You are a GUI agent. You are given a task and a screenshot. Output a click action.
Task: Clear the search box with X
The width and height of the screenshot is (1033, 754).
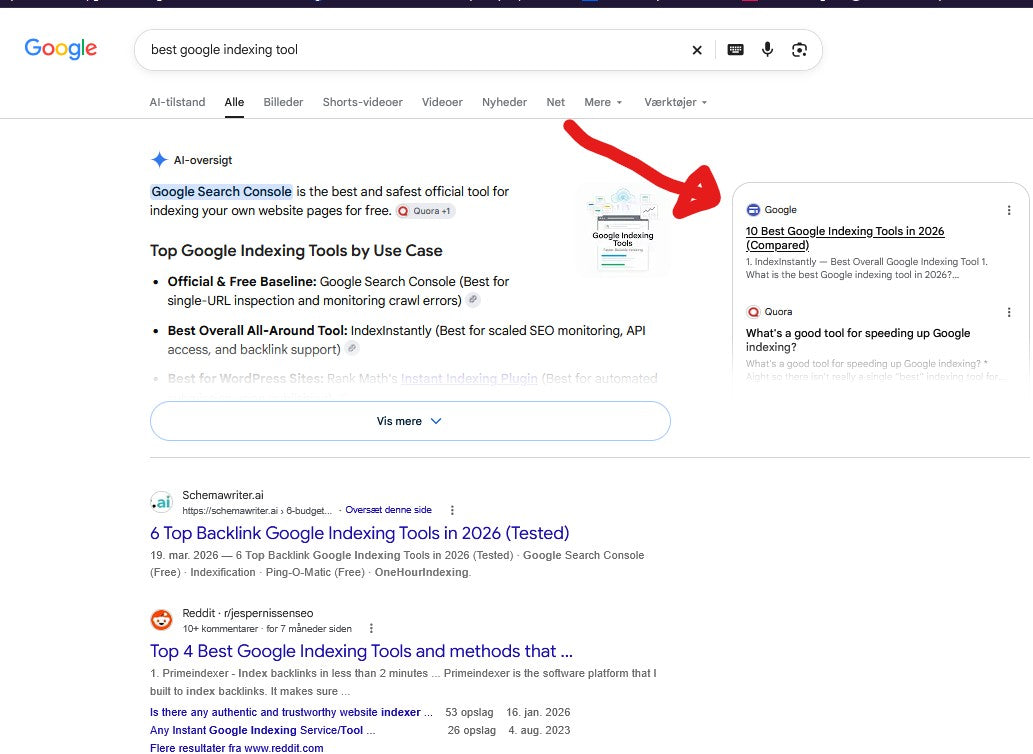pos(697,50)
